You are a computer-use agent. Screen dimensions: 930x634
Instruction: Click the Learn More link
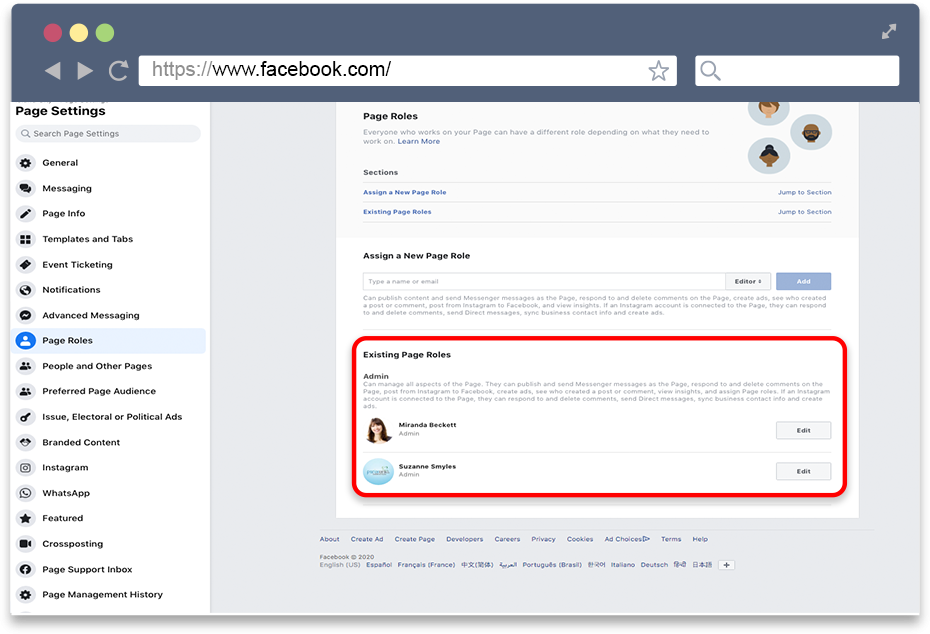pos(419,141)
